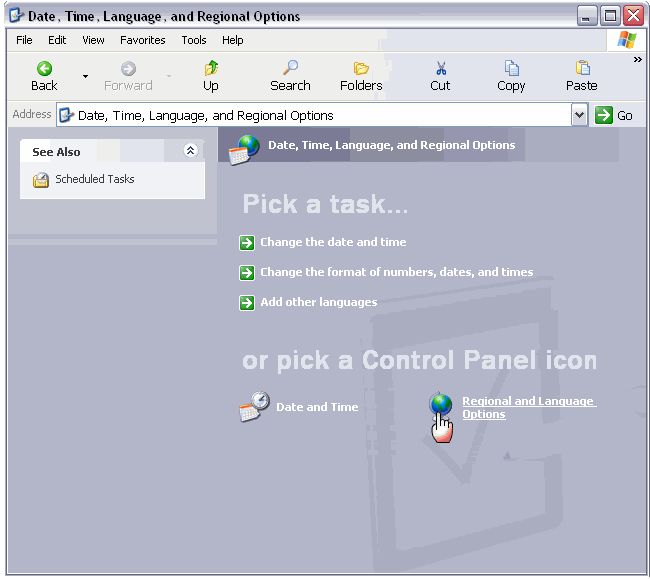Close the Control Panel window
650x580 pixels.
tap(633, 16)
